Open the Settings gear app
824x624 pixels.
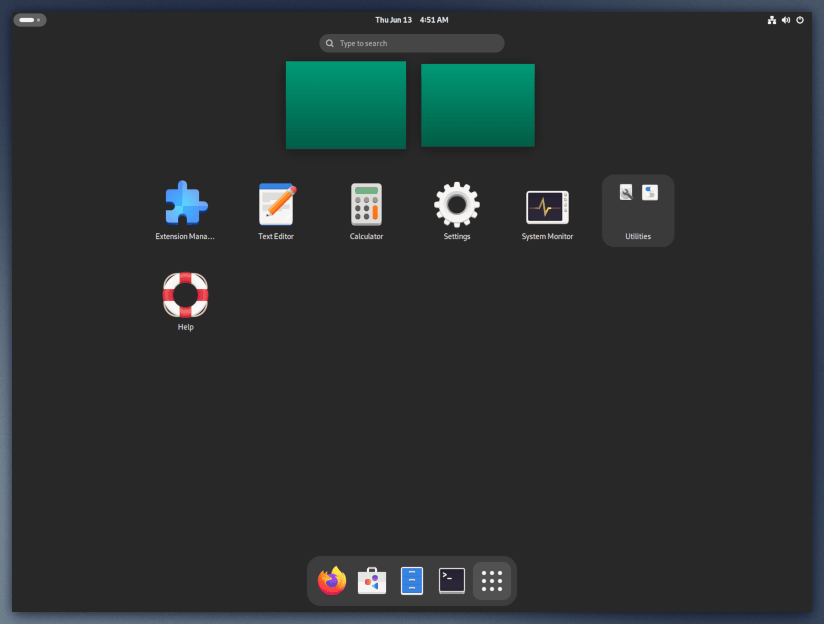(x=457, y=205)
